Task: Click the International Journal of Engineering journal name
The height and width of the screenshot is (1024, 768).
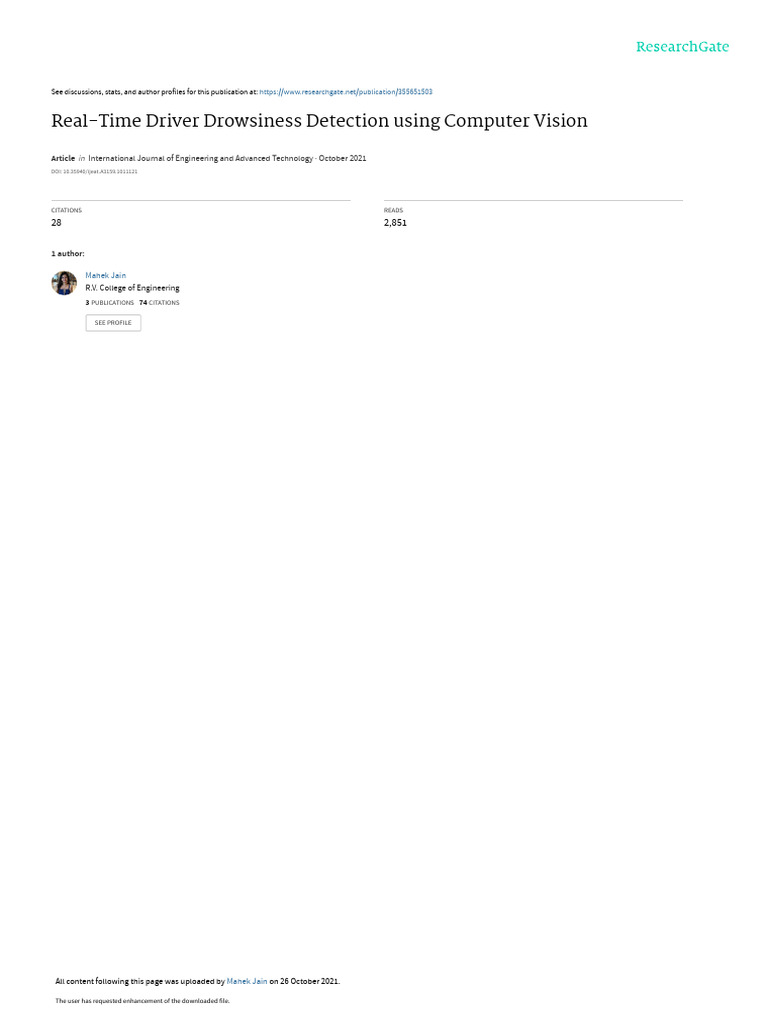Action: click(x=200, y=159)
